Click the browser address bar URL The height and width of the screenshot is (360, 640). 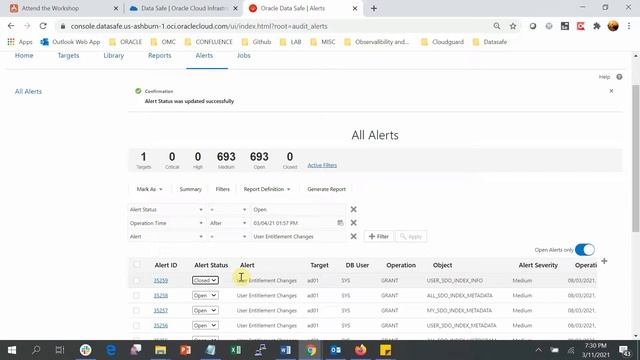pyautogui.click(x=199, y=26)
